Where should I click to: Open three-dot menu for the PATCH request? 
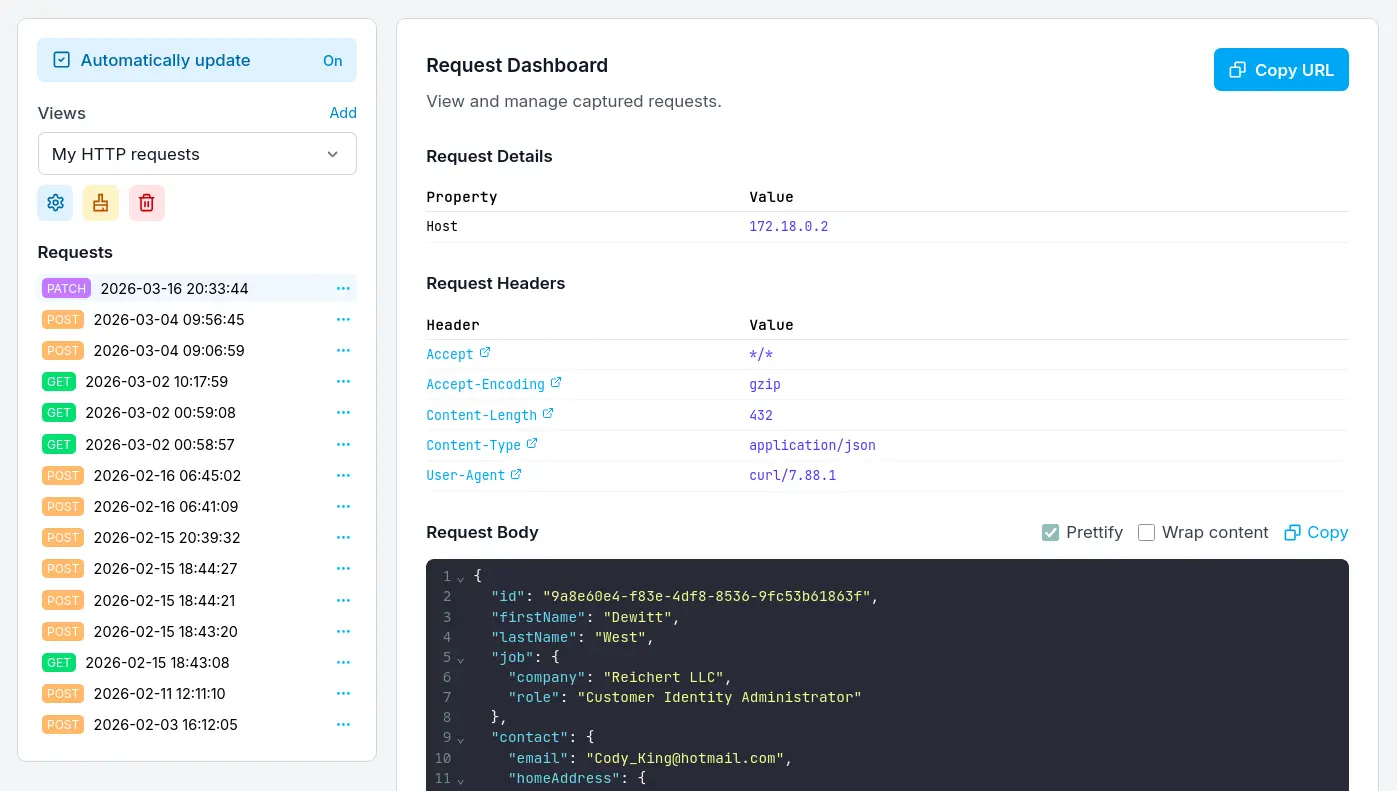click(x=343, y=288)
